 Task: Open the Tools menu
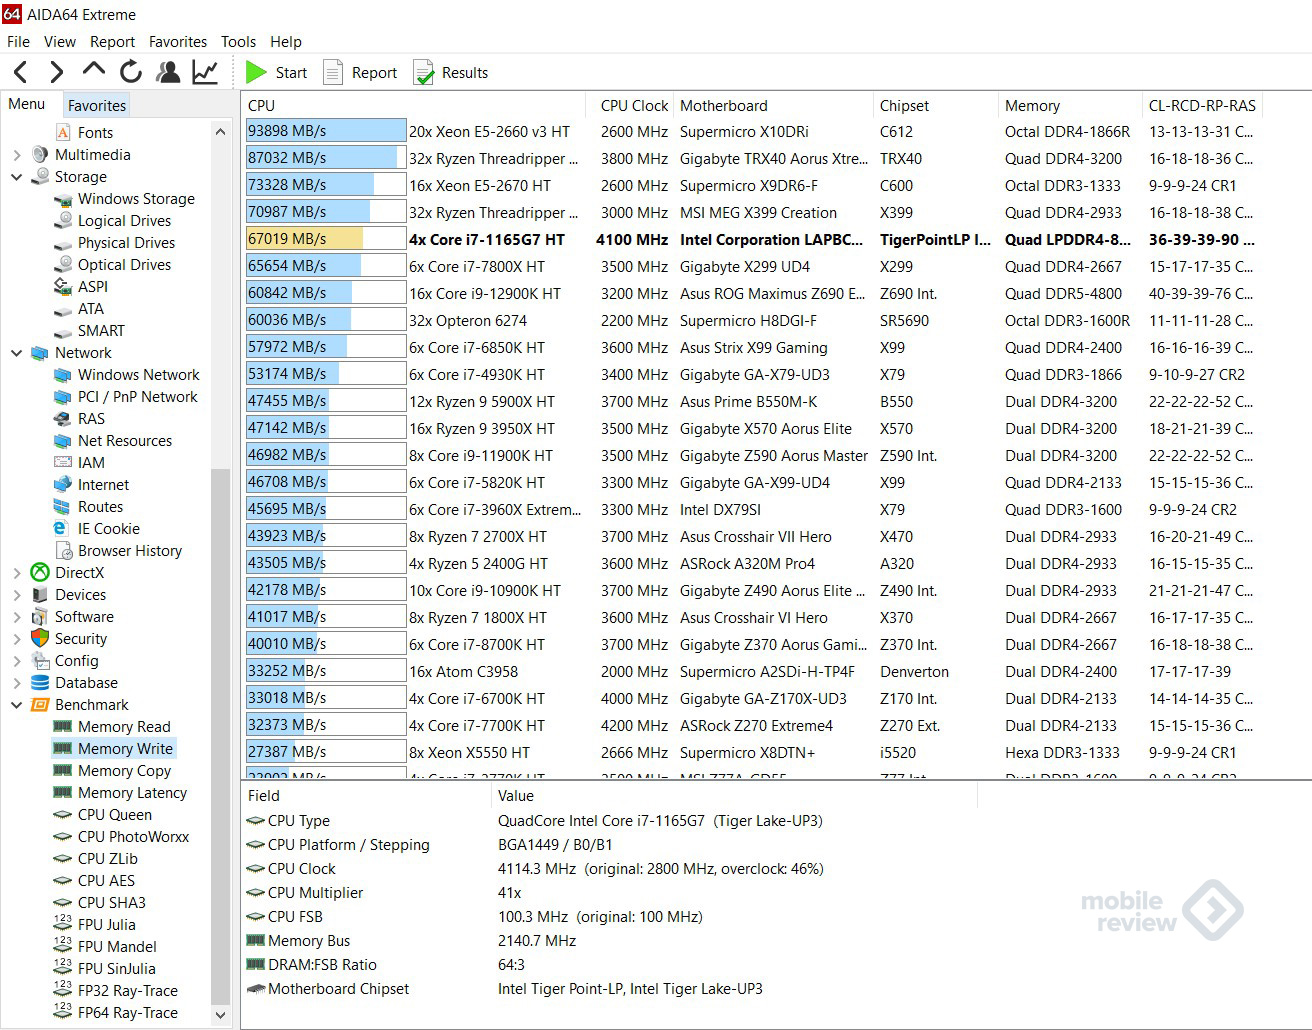click(239, 41)
